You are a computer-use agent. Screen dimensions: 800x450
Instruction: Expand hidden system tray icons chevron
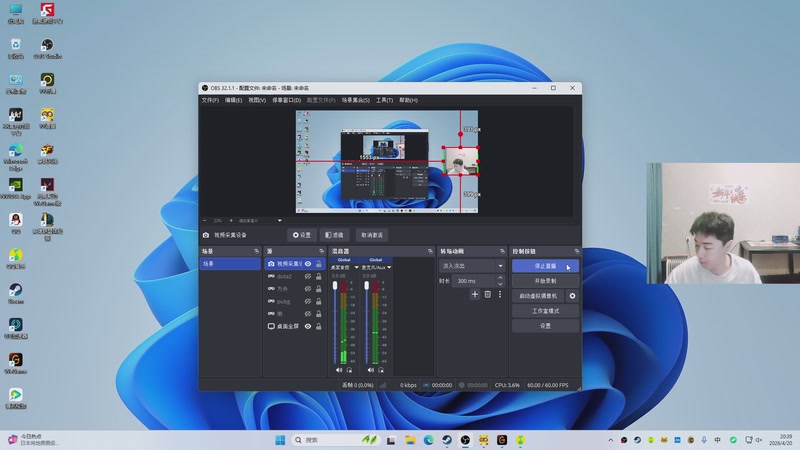pyautogui.click(x=610, y=440)
